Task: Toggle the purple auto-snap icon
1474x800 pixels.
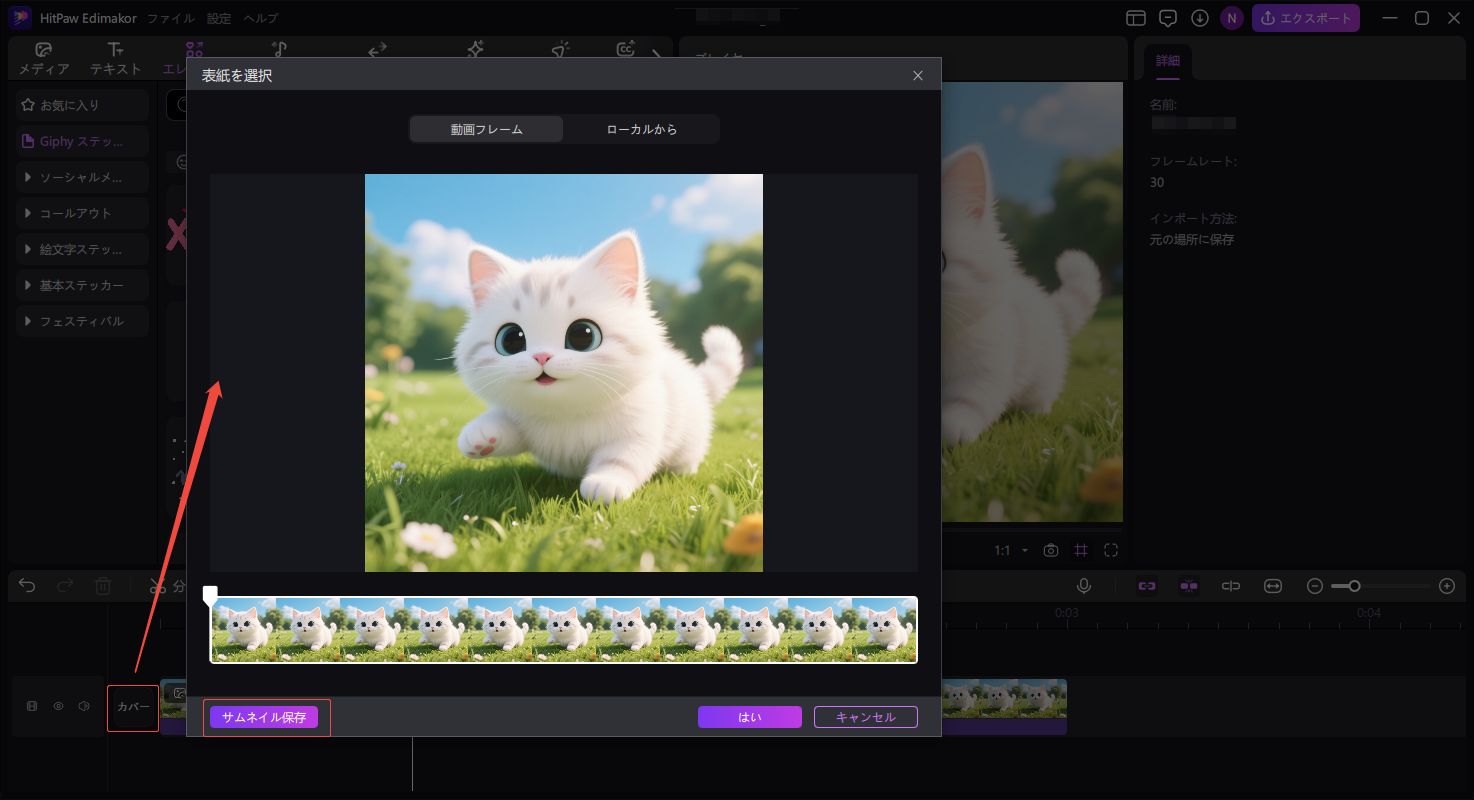Action: pyautogui.click(x=1188, y=586)
